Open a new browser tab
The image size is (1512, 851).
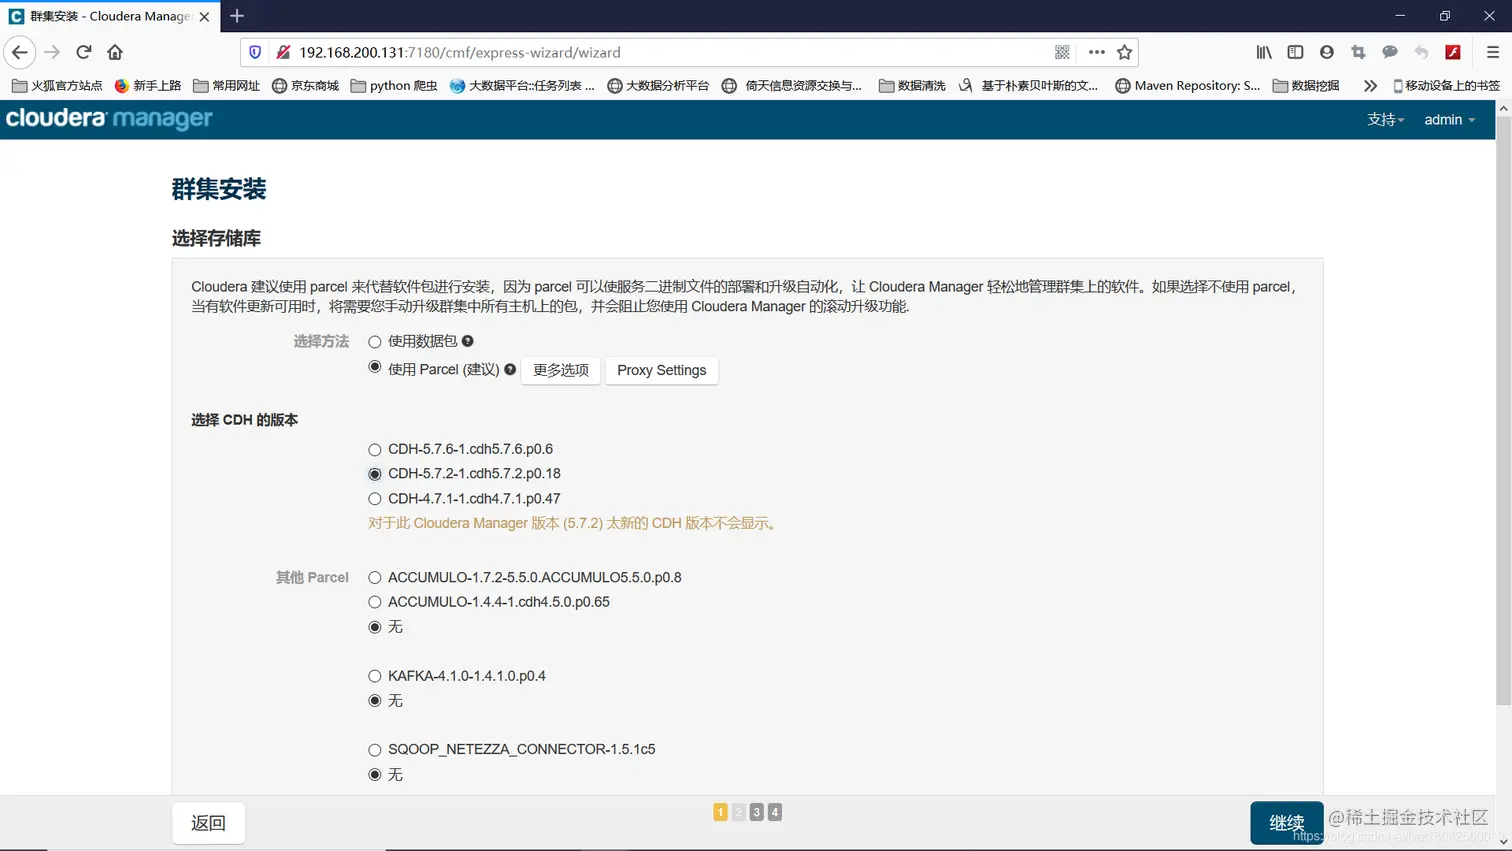pyautogui.click(x=237, y=16)
